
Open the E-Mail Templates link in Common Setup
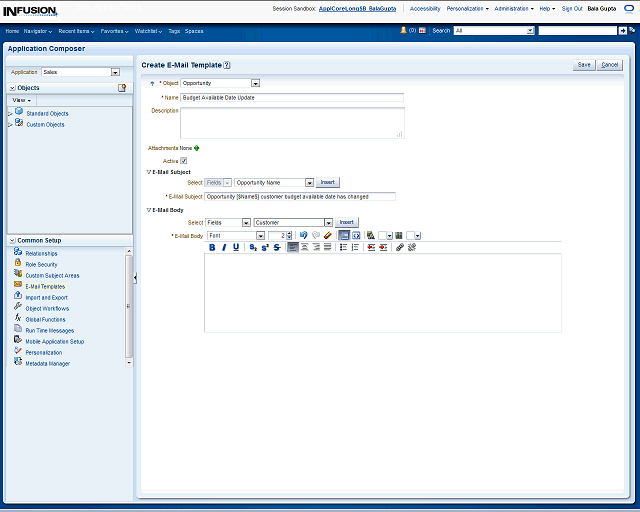pyautogui.click(x=45, y=286)
